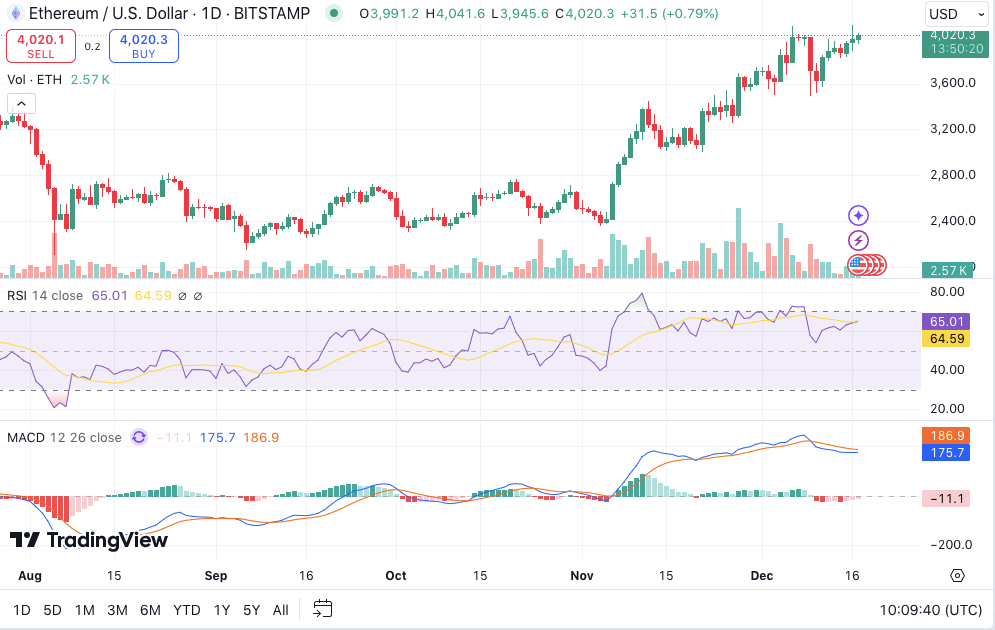
Task: Click the purple lightning bolt event icon
Action: 858,240
